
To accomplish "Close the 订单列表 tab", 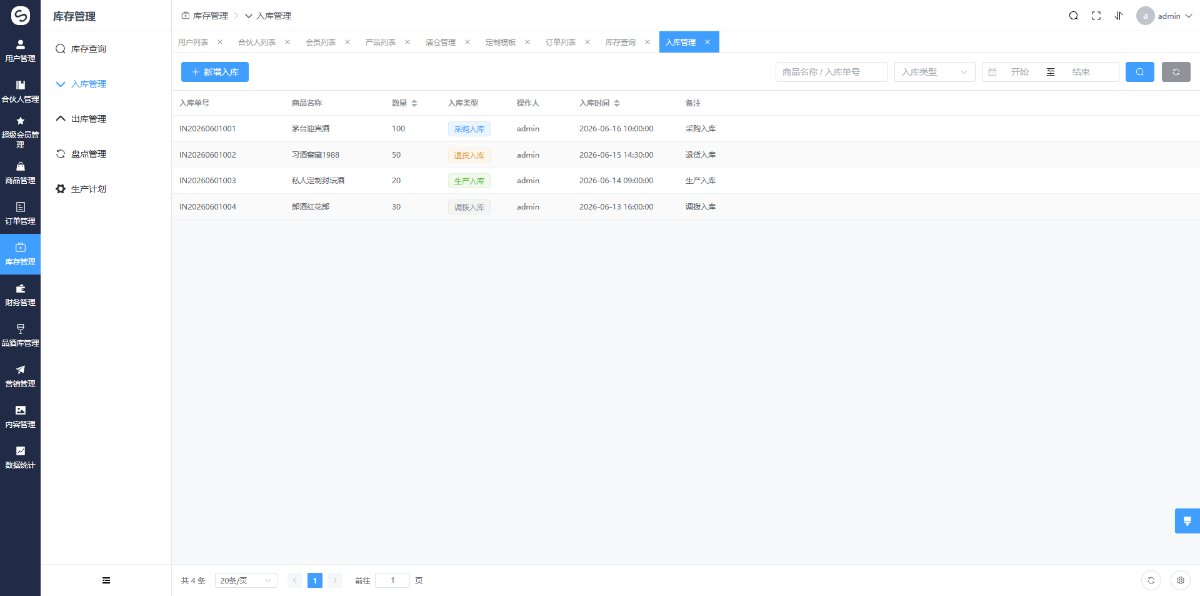I will click(587, 42).
